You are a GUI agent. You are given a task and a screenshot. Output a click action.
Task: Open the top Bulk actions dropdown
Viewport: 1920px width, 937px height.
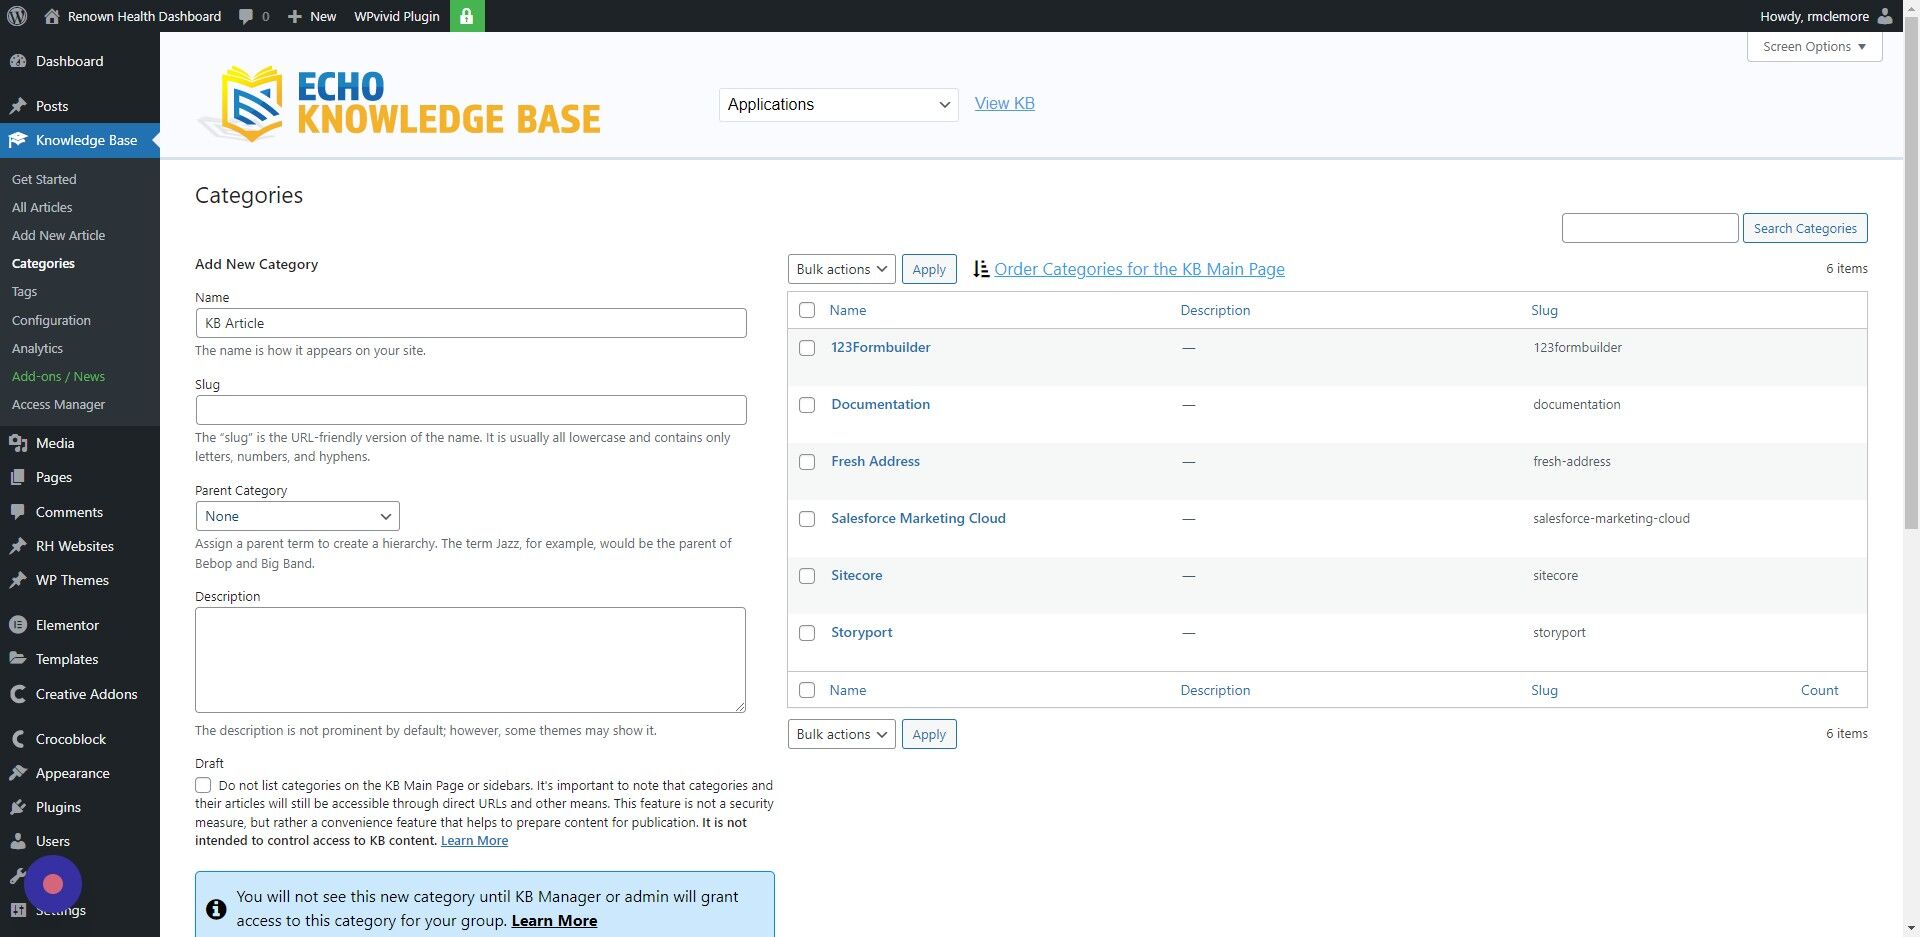pyautogui.click(x=841, y=269)
